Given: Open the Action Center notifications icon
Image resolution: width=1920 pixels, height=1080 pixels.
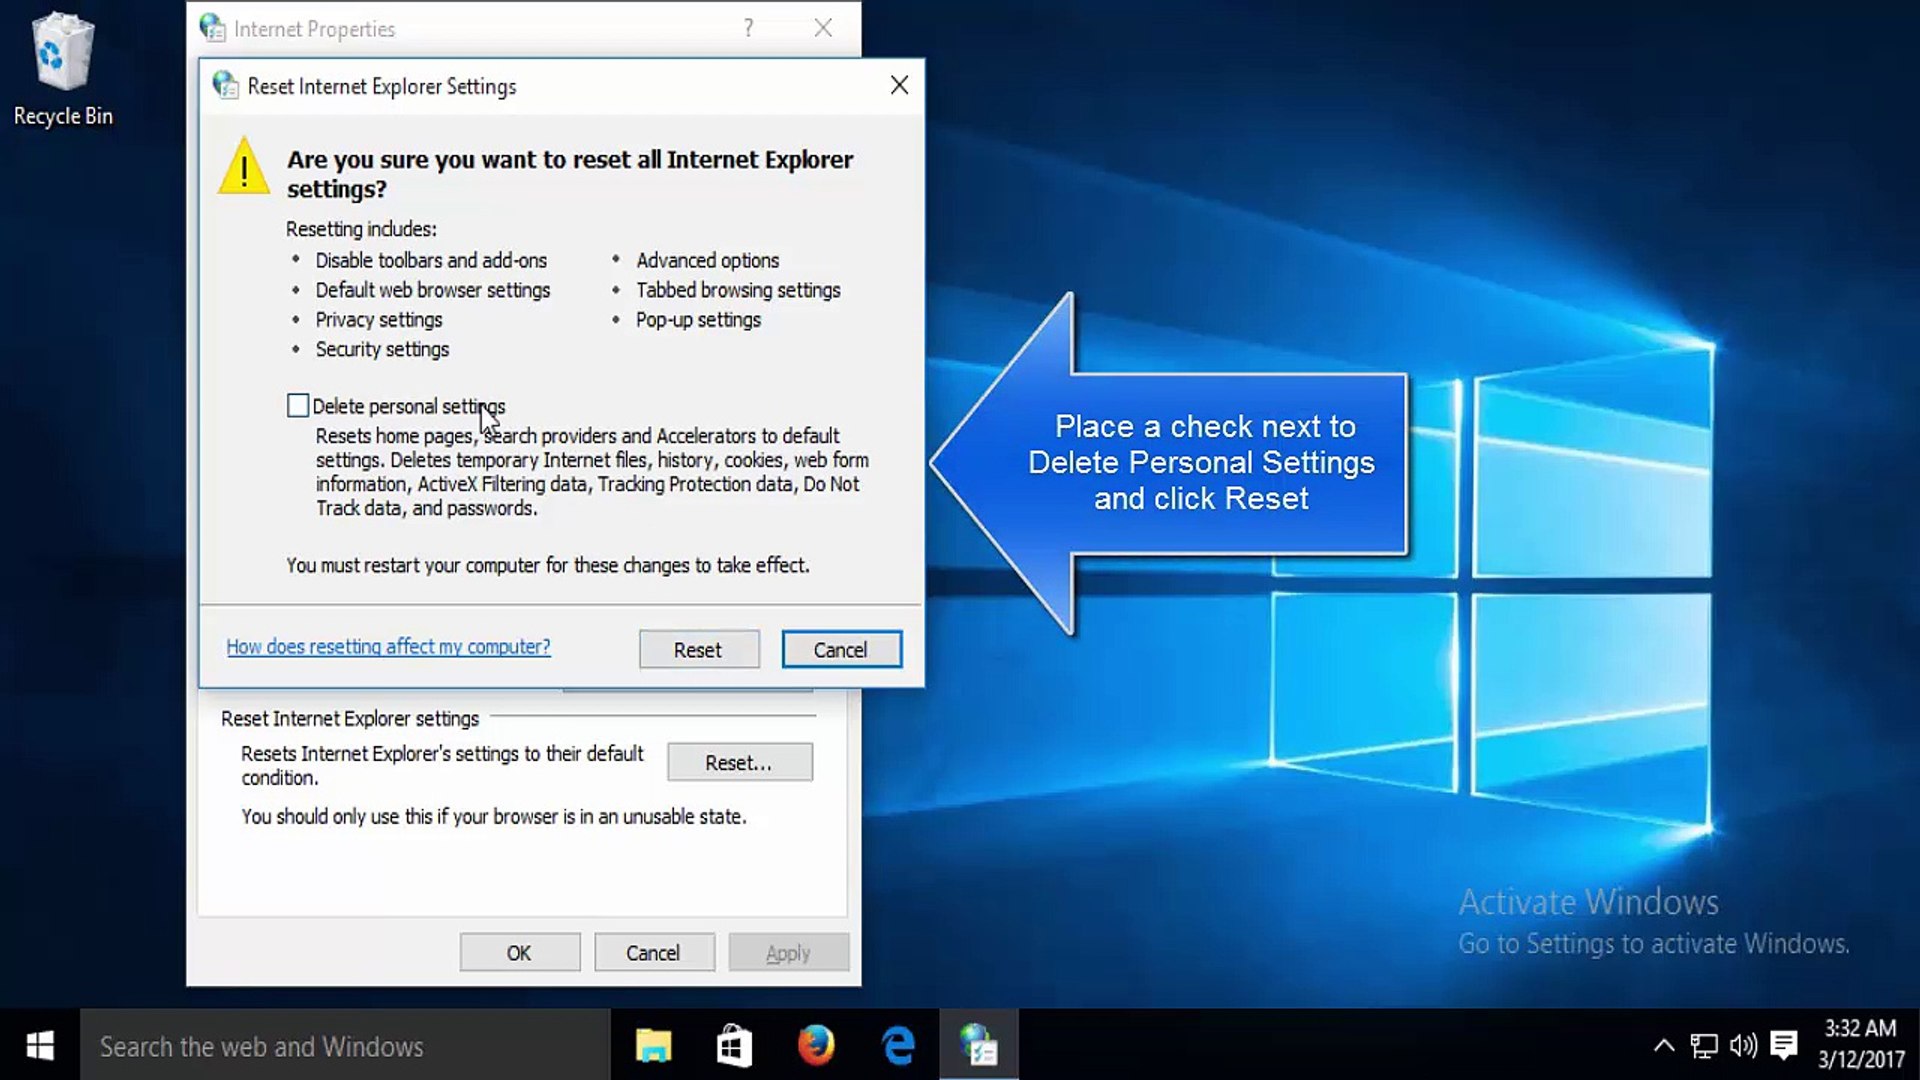Looking at the screenshot, I should pos(1783,1046).
